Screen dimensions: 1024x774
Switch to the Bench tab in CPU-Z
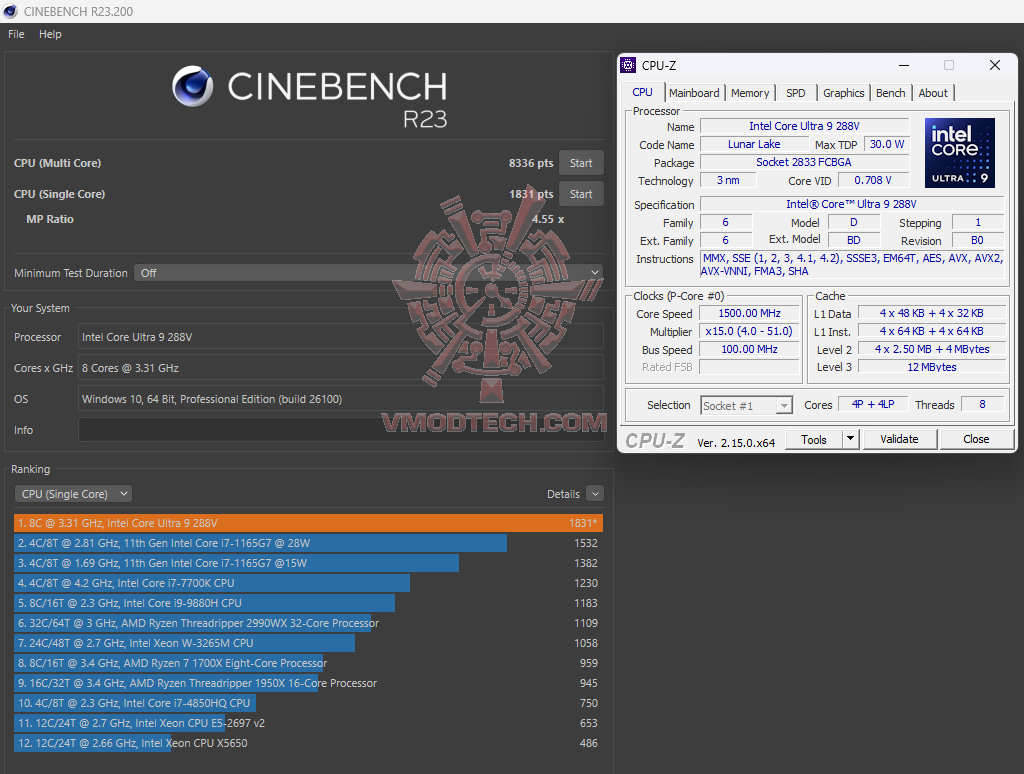click(x=890, y=93)
